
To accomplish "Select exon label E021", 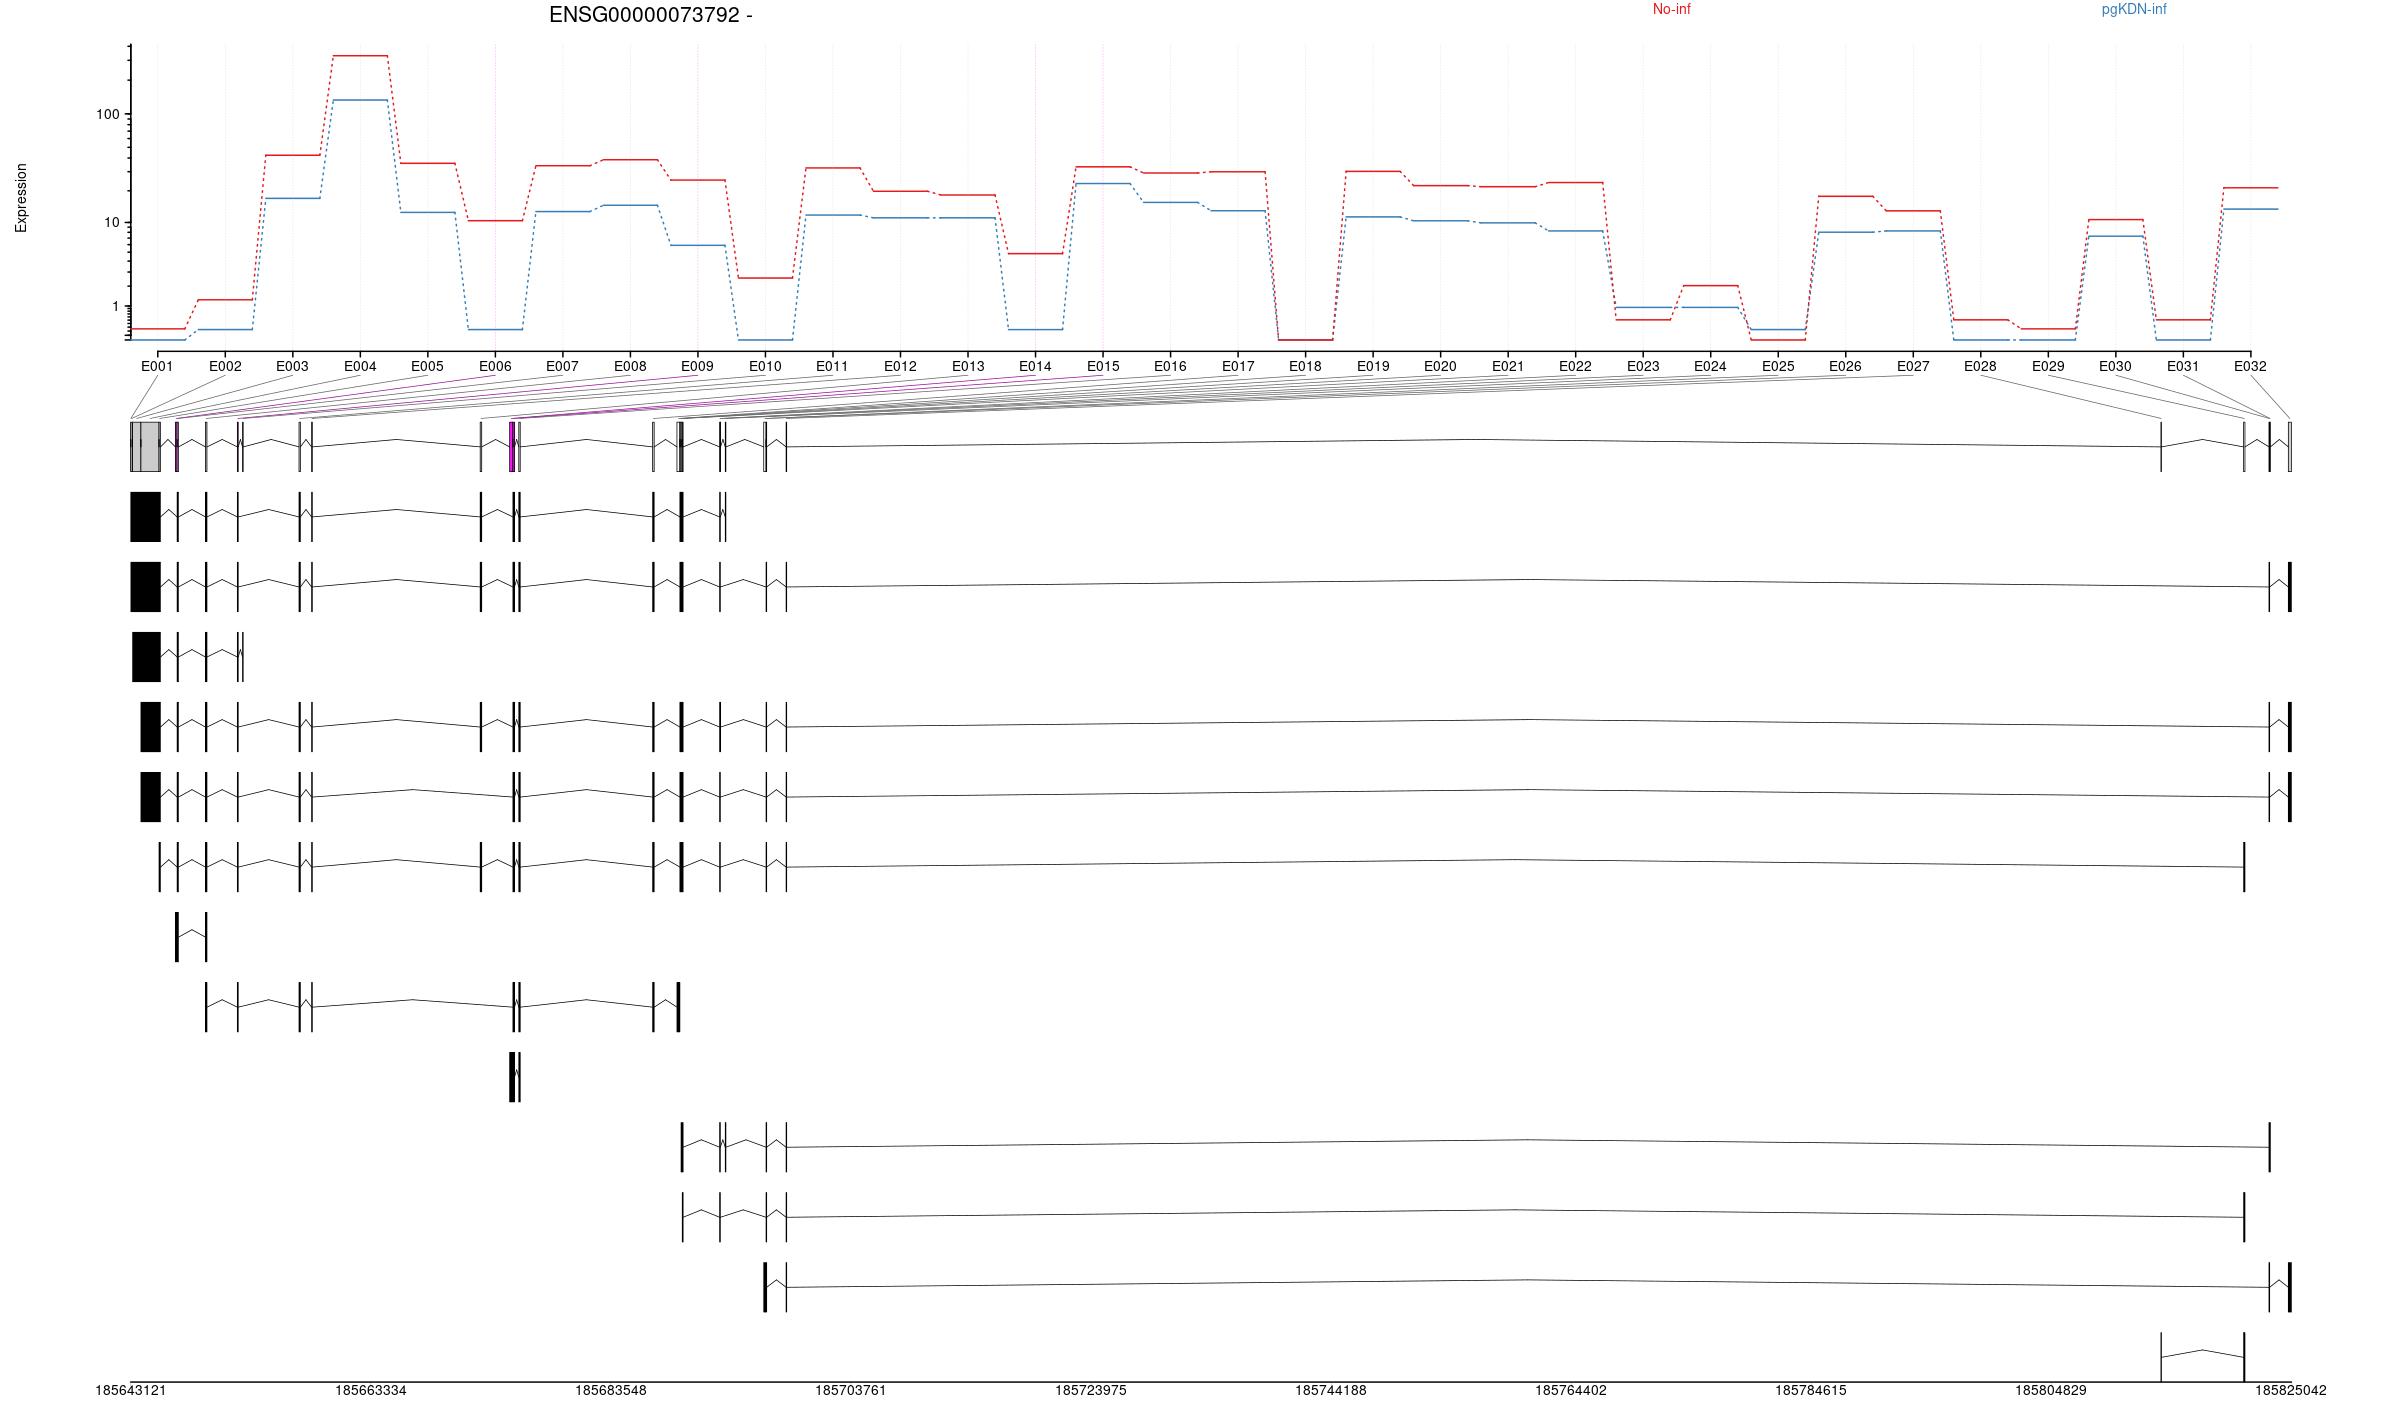I will pos(1508,366).
